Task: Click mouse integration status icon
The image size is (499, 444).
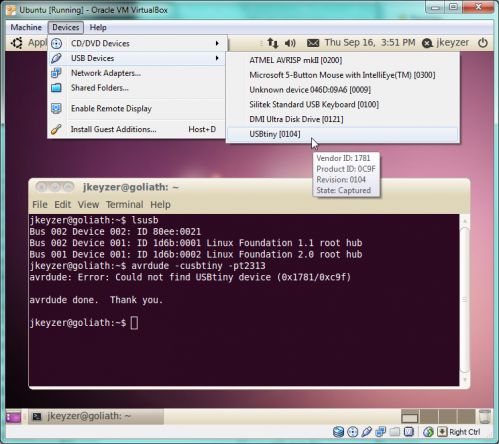Action: pyautogui.click(x=428, y=432)
